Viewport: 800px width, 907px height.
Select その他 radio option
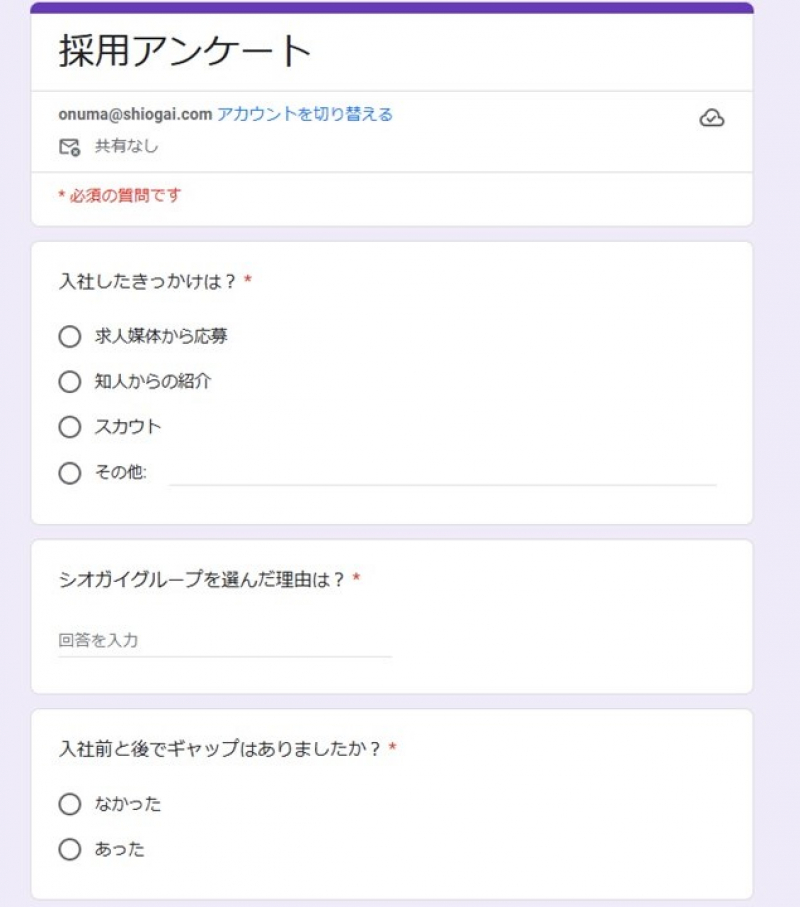69,473
